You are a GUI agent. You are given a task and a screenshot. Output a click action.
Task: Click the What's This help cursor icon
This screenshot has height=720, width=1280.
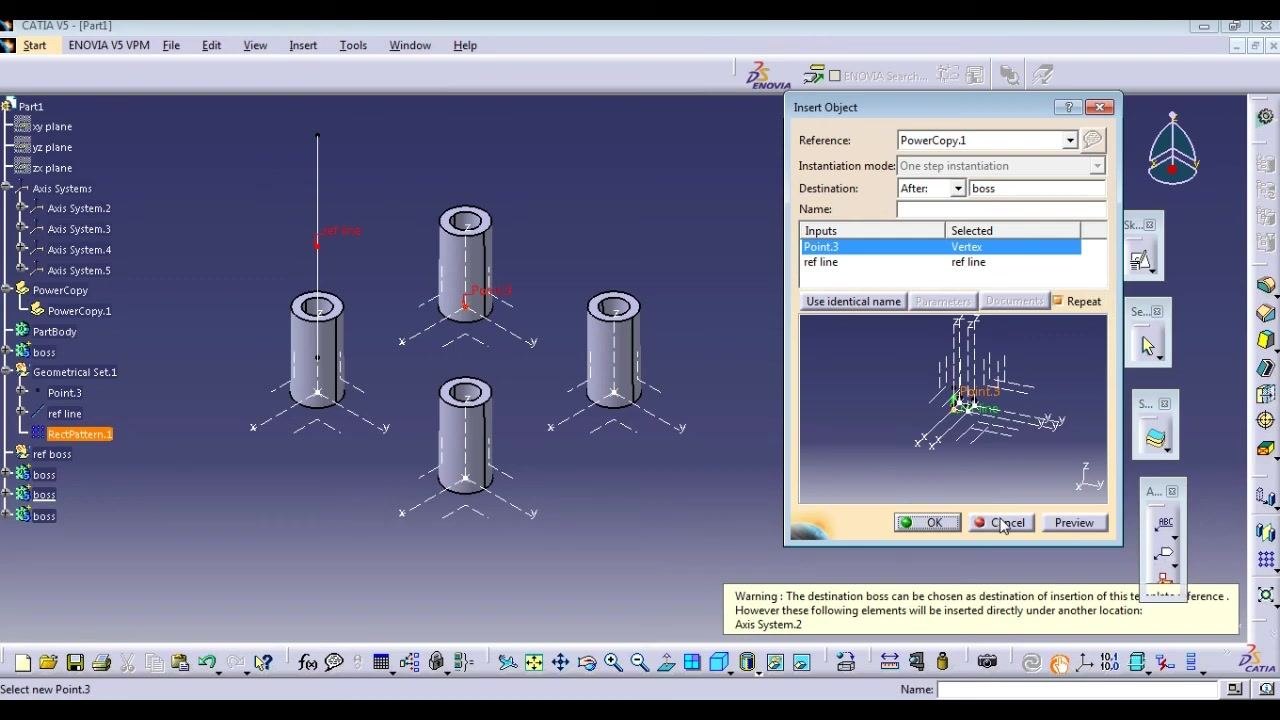263,662
